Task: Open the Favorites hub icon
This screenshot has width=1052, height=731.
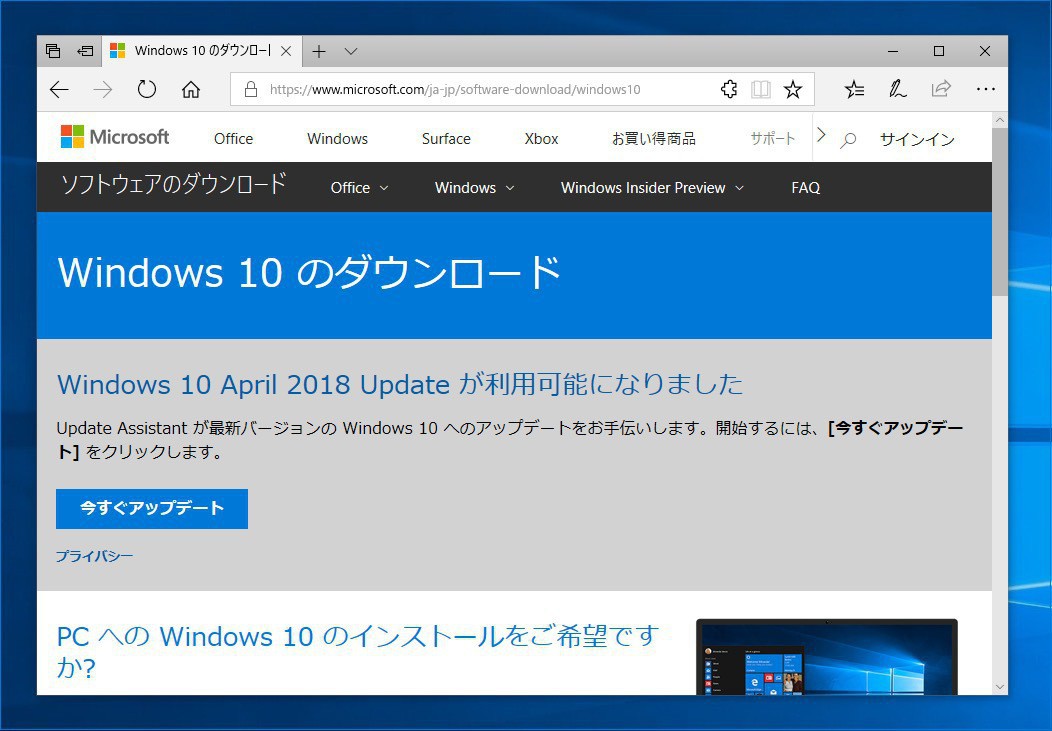Action: pyautogui.click(x=854, y=89)
